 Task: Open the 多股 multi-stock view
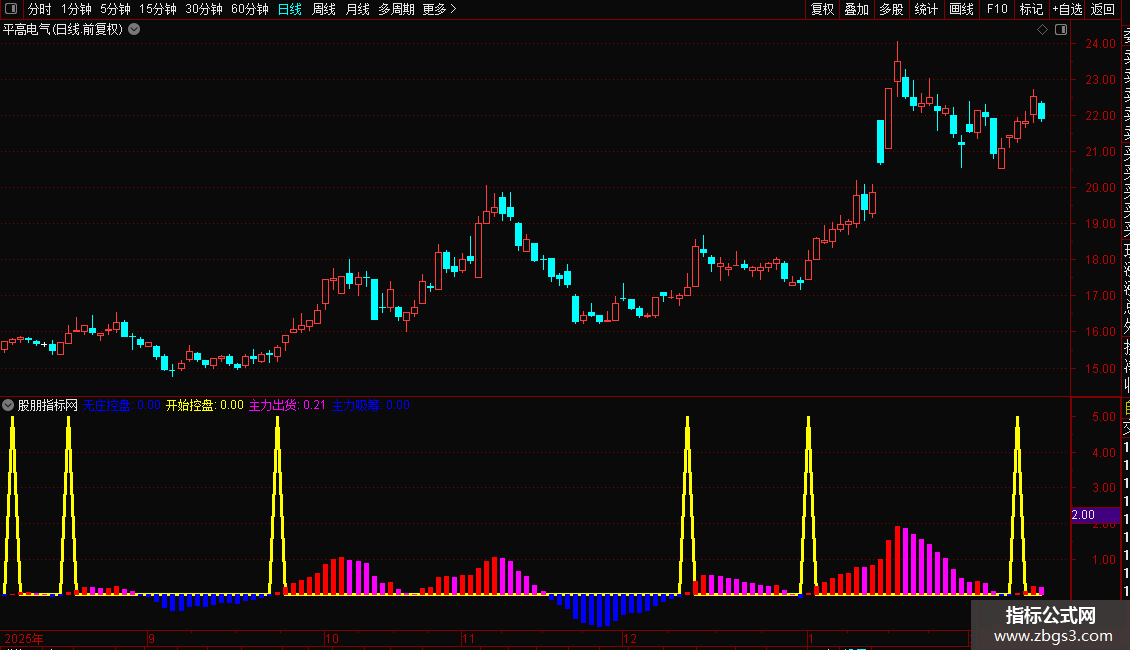click(891, 9)
